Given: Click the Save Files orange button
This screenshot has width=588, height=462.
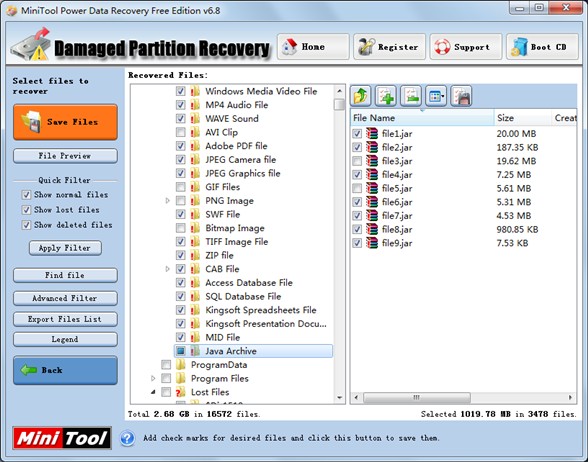Looking at the screenshot, I should [65, 122].
